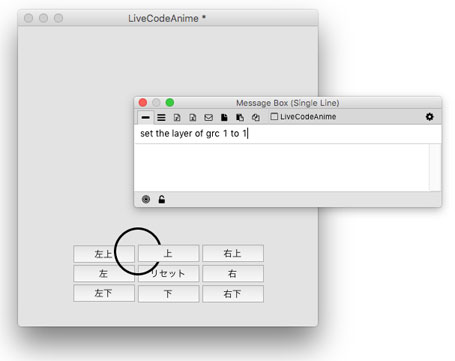Click the 左下 button
Viewport: 455px width, 361px height.
[x=104, y=294]
